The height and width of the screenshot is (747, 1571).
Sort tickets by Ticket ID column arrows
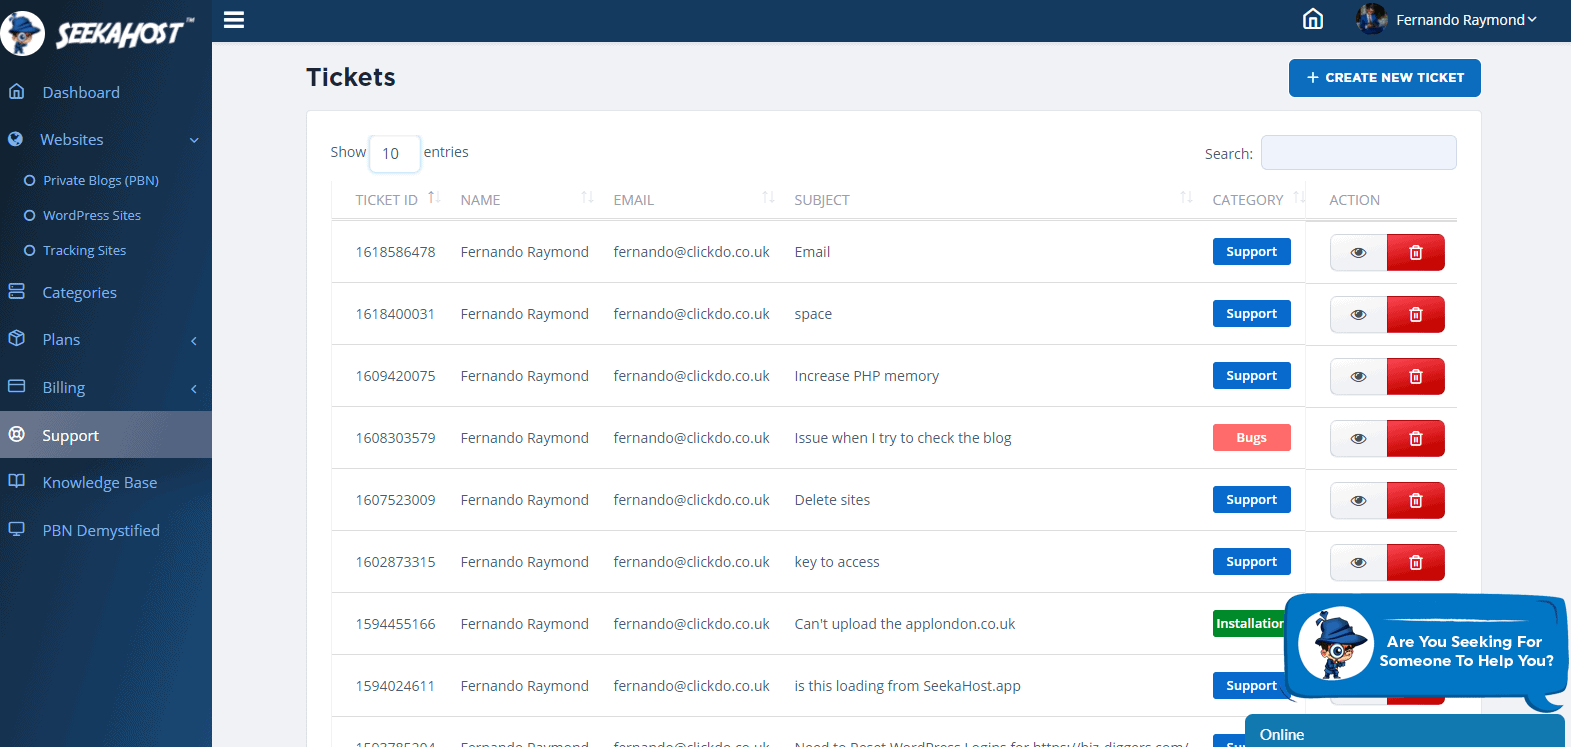coord(433,198)
